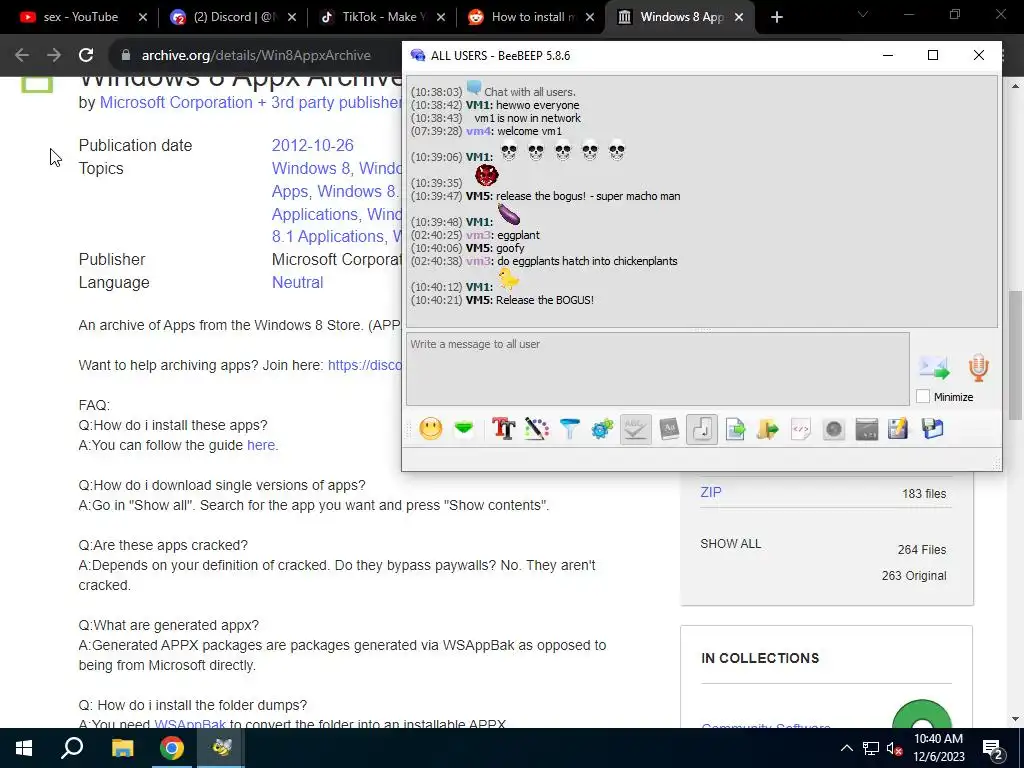
Task: Click the muted volume tray icon
Action: (894, 748)
